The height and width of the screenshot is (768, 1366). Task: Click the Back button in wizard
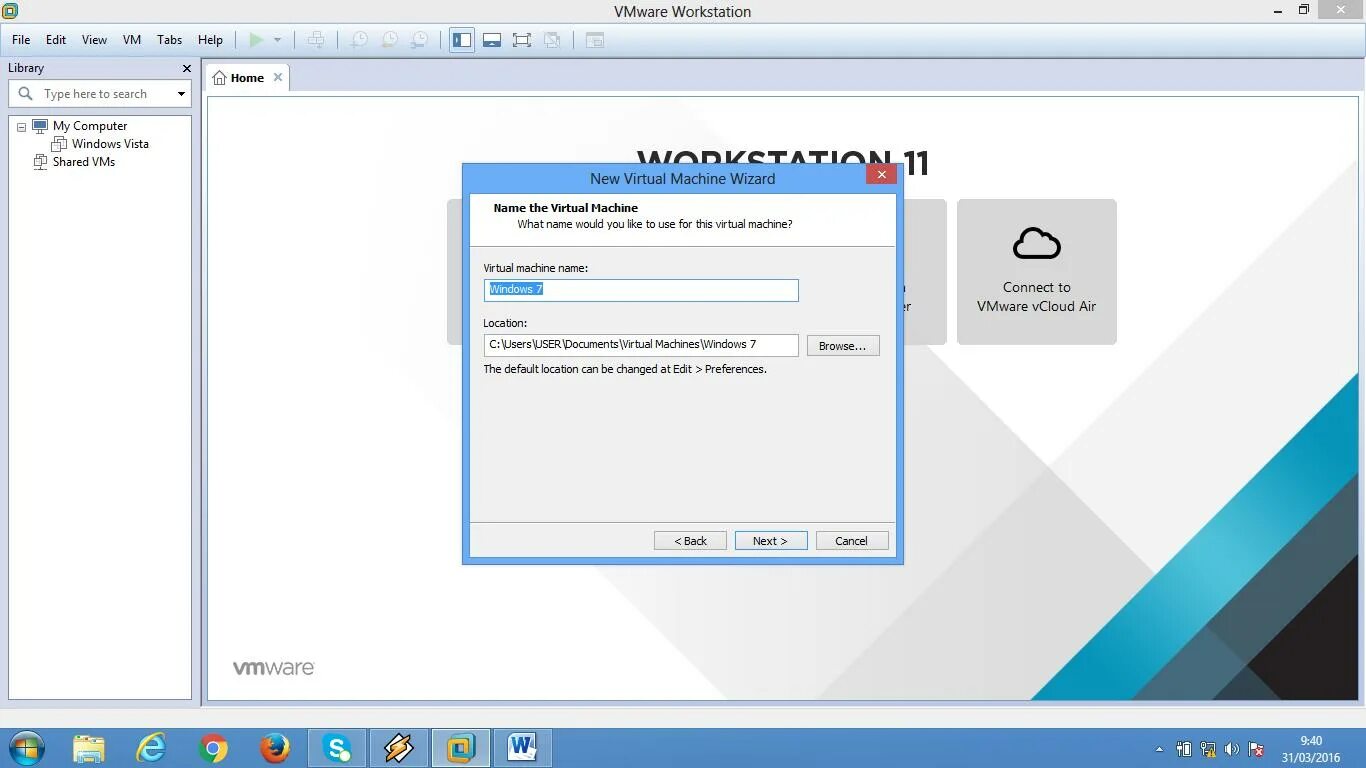click(690, 541)
